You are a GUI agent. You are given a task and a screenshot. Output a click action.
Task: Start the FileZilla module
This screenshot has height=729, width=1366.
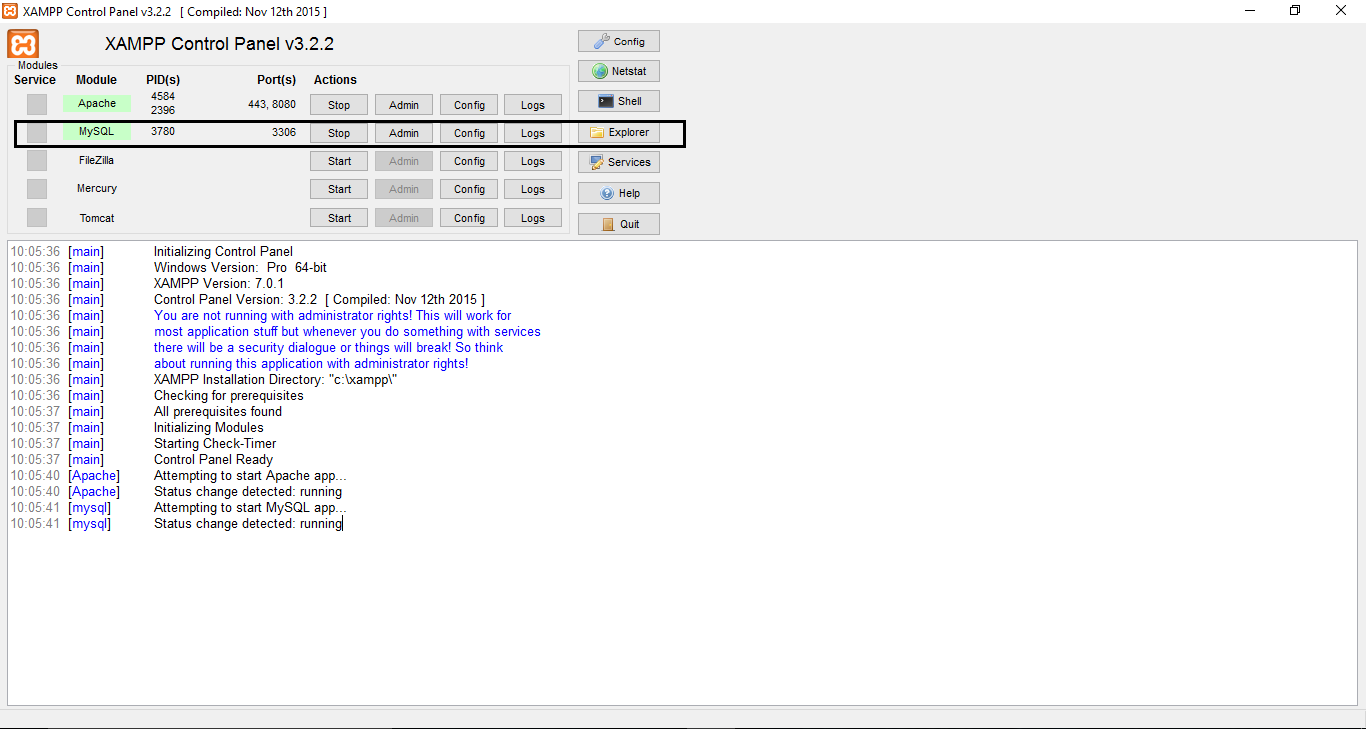click(x=339, y=161)
